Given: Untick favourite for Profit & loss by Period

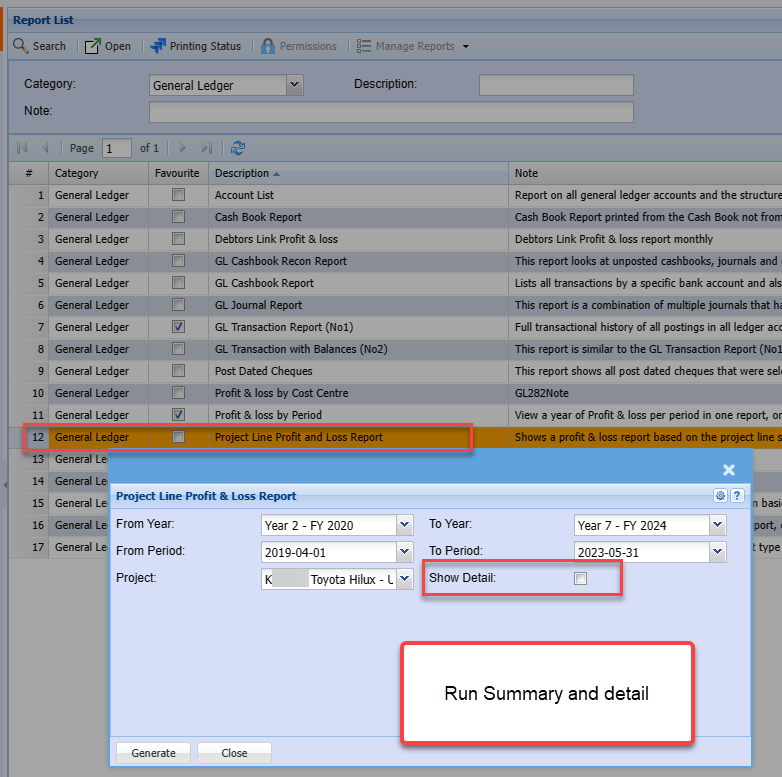Looking at the screenshot, I should click(178, 415).
